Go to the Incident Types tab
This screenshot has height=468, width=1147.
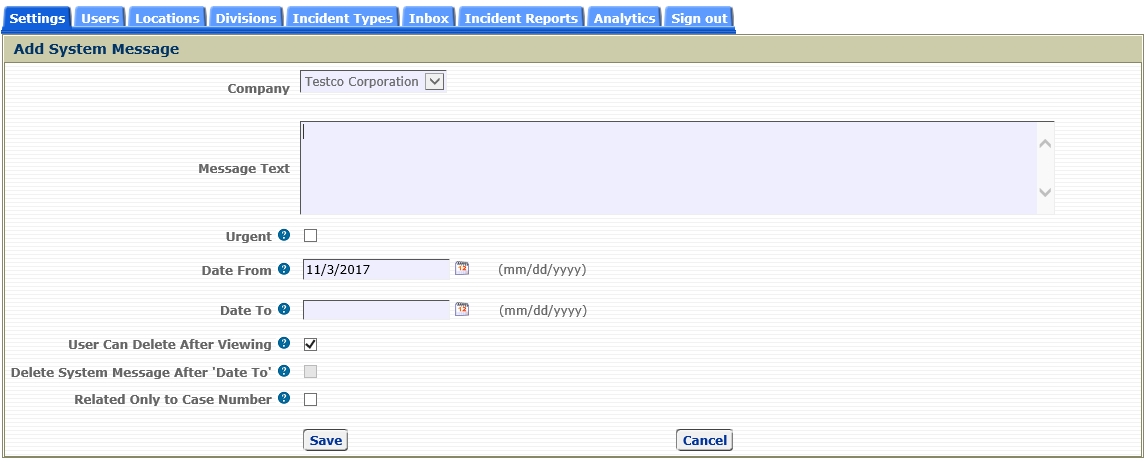point(342,18)
